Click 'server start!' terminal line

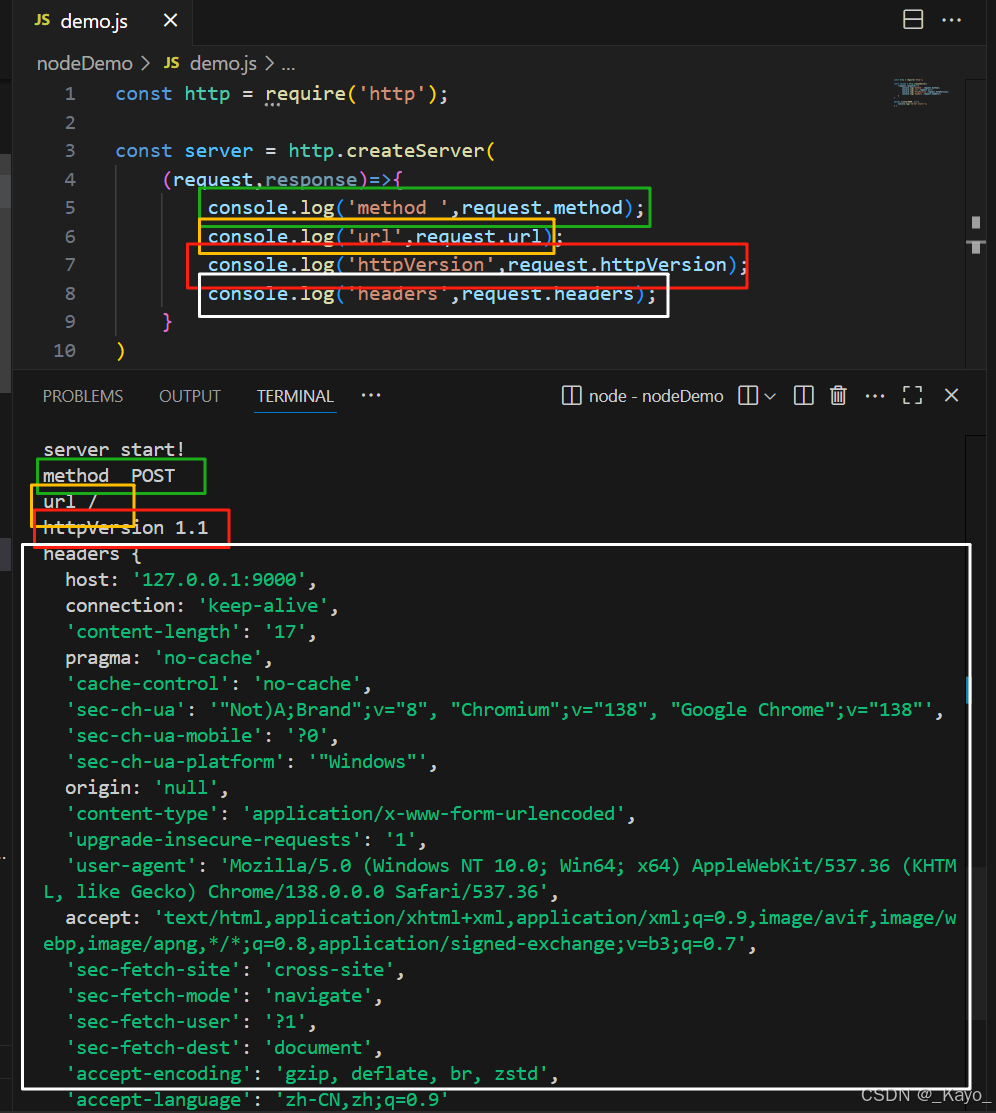point(114,449)
